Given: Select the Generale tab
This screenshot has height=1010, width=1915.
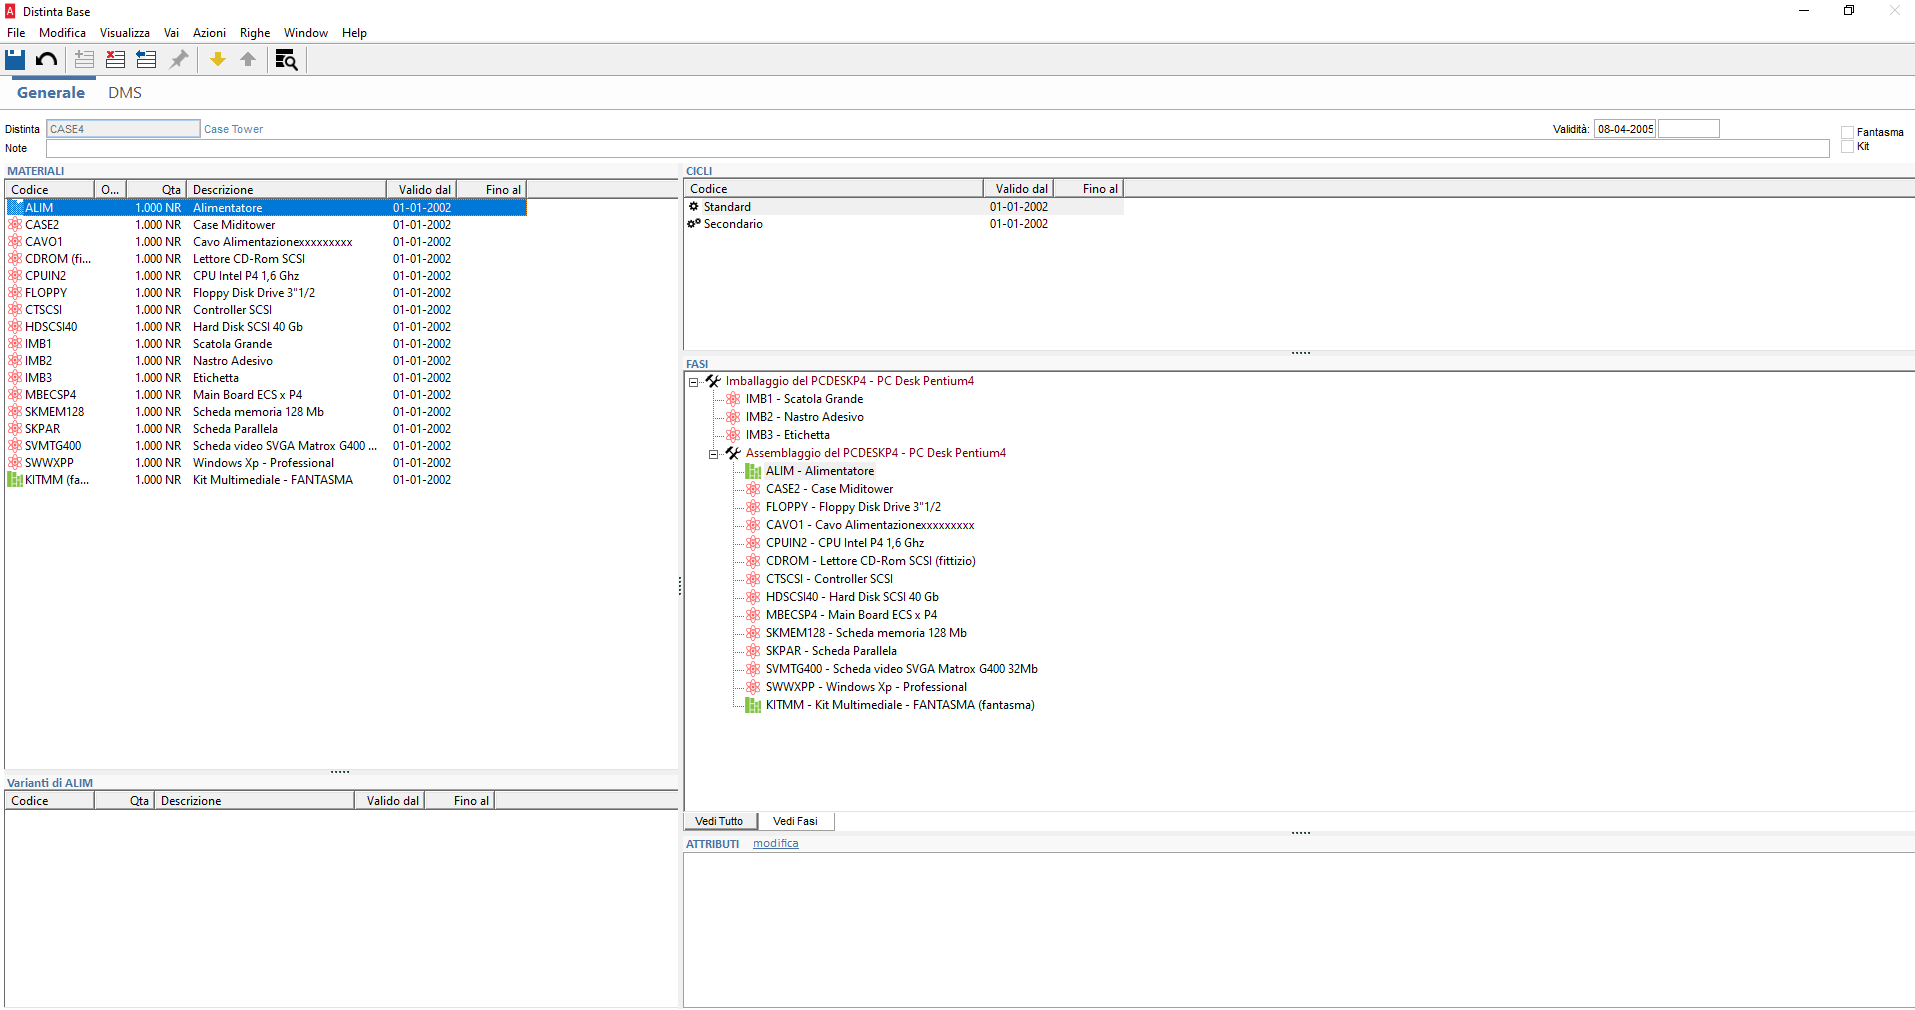Looking at the screenshot, I should (51, 93).
